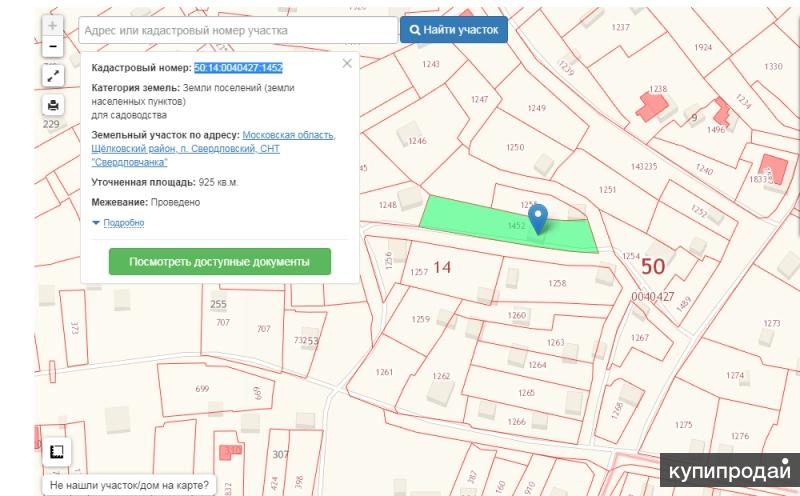Toggle fullscreen map view

pyautogui.click(x=52, y=76)
